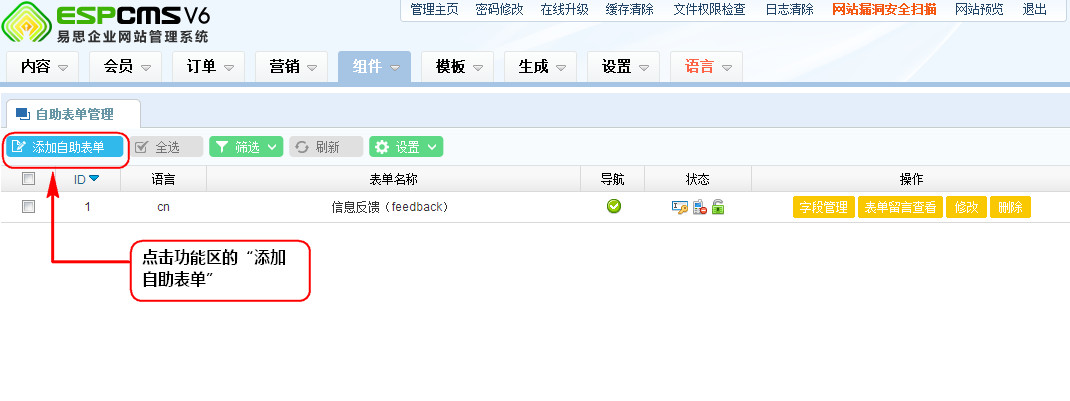Tick the checkbox for row ID 1
This screenshot has height=401, width=1070.
click(x=28, y=207)
